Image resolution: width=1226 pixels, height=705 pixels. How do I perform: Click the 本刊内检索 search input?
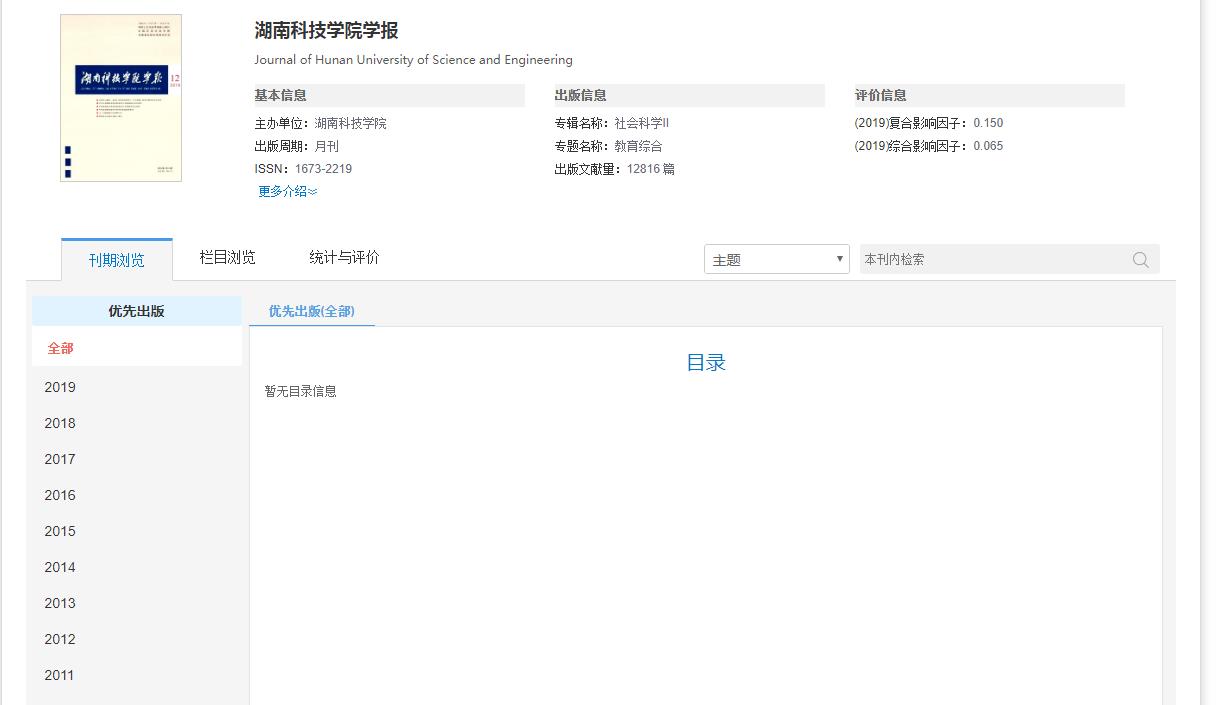(990, 260)
